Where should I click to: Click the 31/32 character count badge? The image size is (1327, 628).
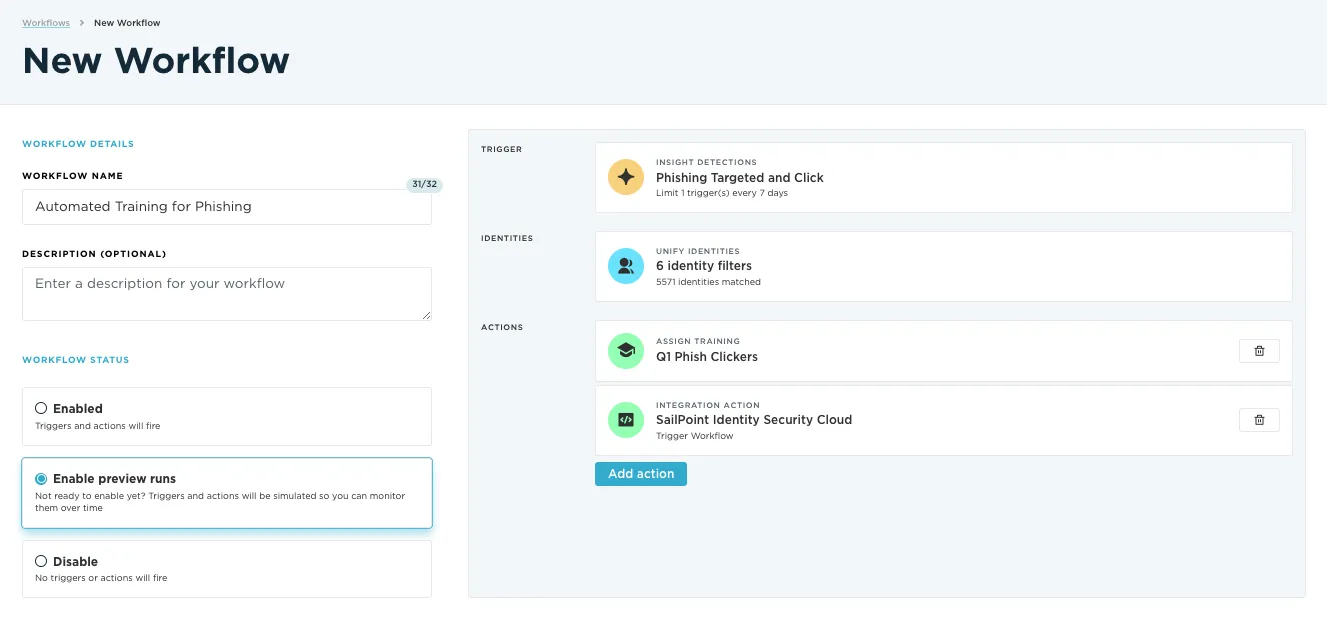(x=425, y=184)
